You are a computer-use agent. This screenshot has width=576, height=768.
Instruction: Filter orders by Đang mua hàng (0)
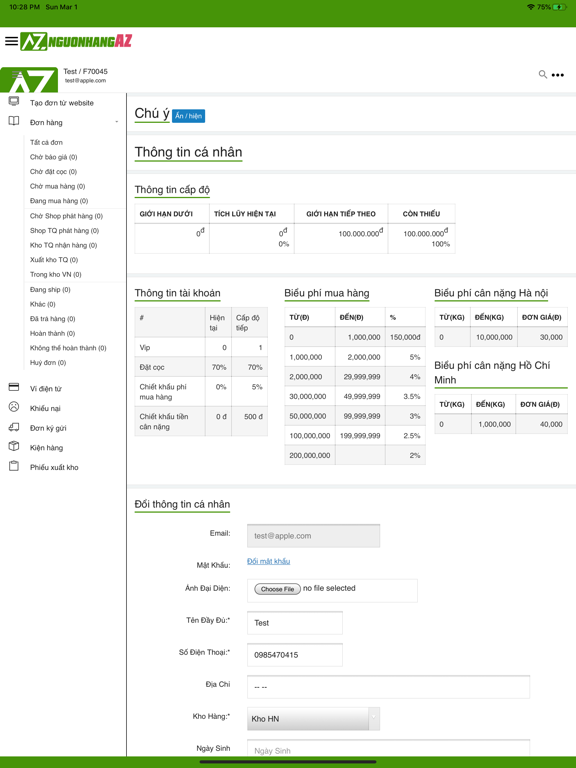tap(59, 201)
